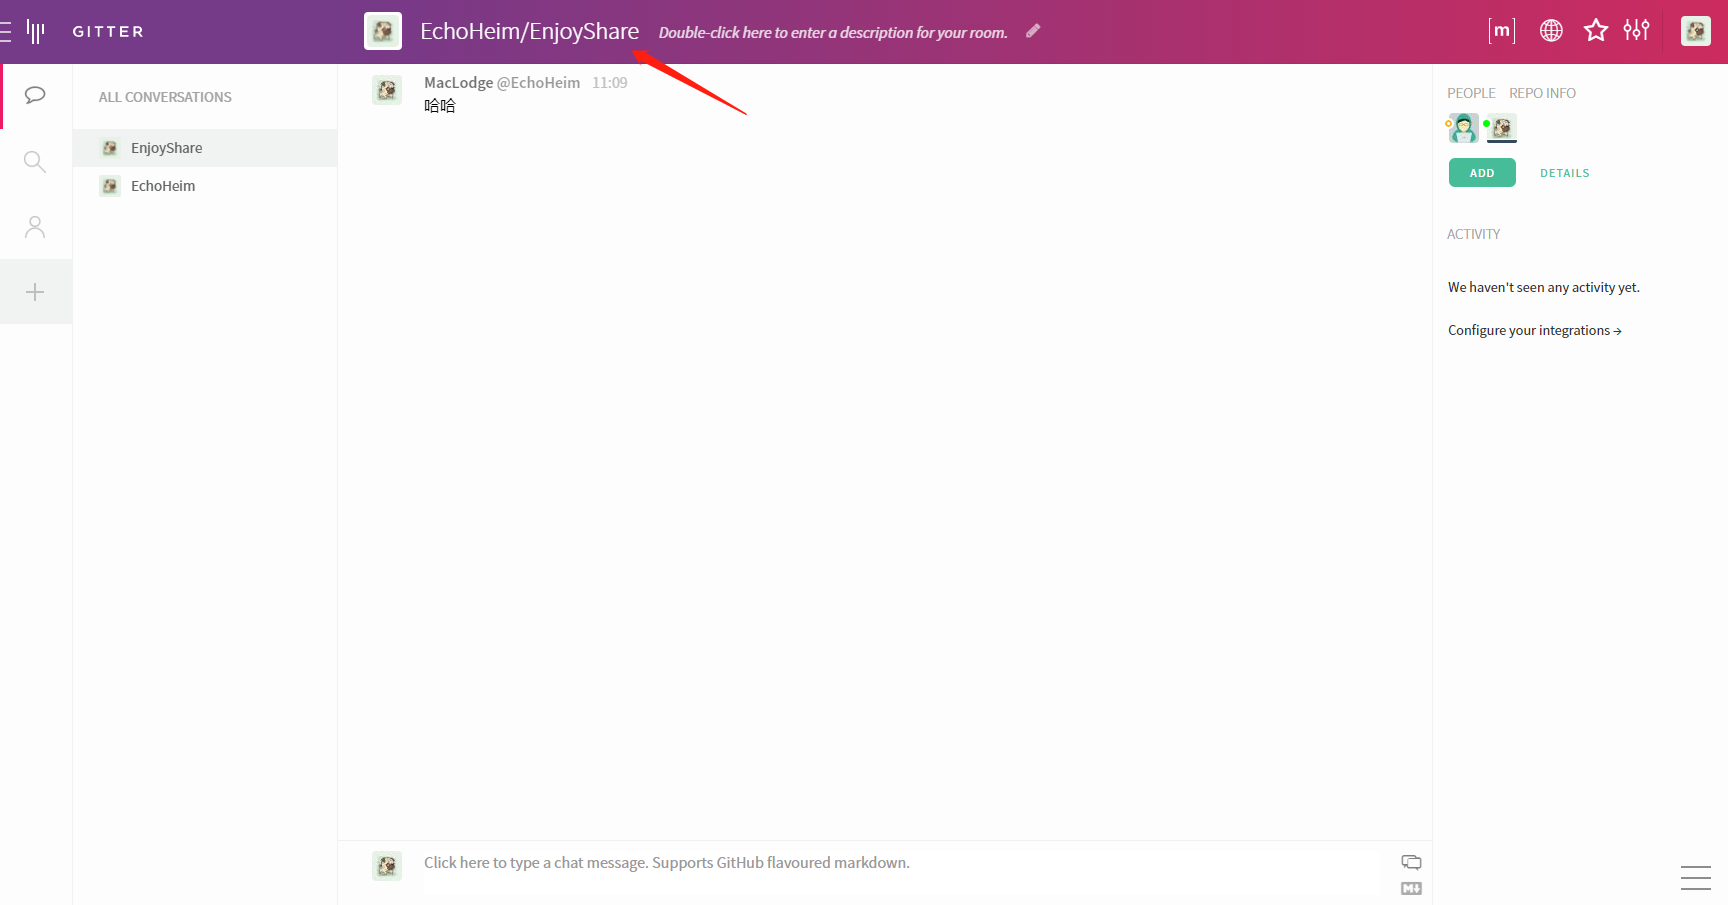The height and width of the screenshot is (905, 1728).
Task: Open search with the magnifier sidebar icon
Action: point(35,161)
